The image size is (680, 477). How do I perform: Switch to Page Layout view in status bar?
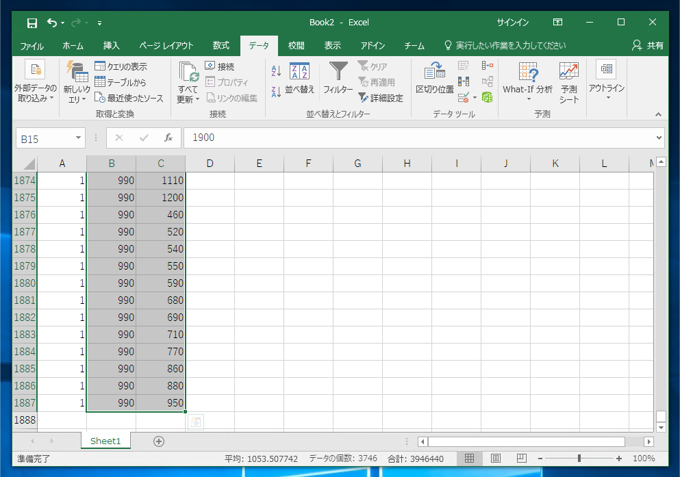495,458
